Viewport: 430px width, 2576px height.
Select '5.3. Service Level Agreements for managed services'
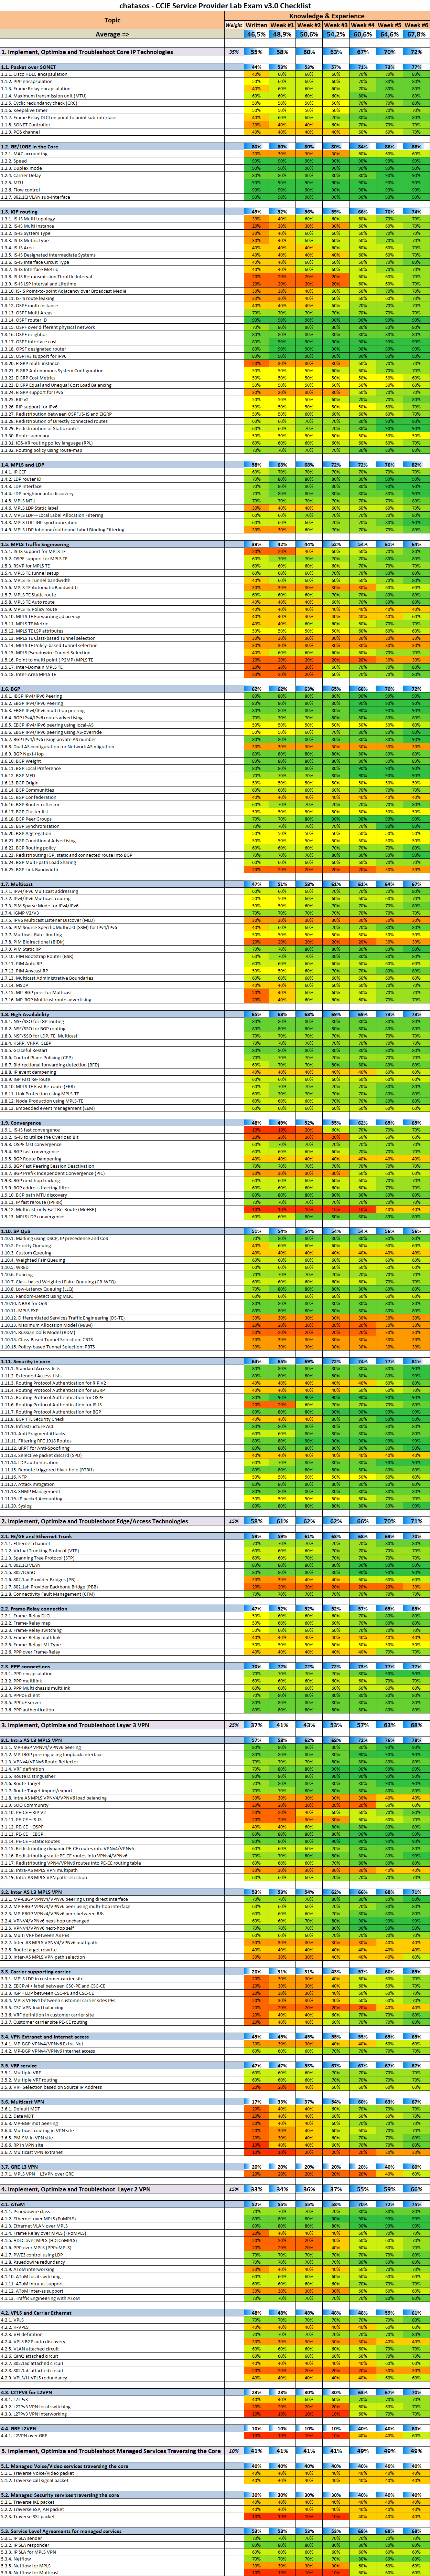(x=112, y=2531)
